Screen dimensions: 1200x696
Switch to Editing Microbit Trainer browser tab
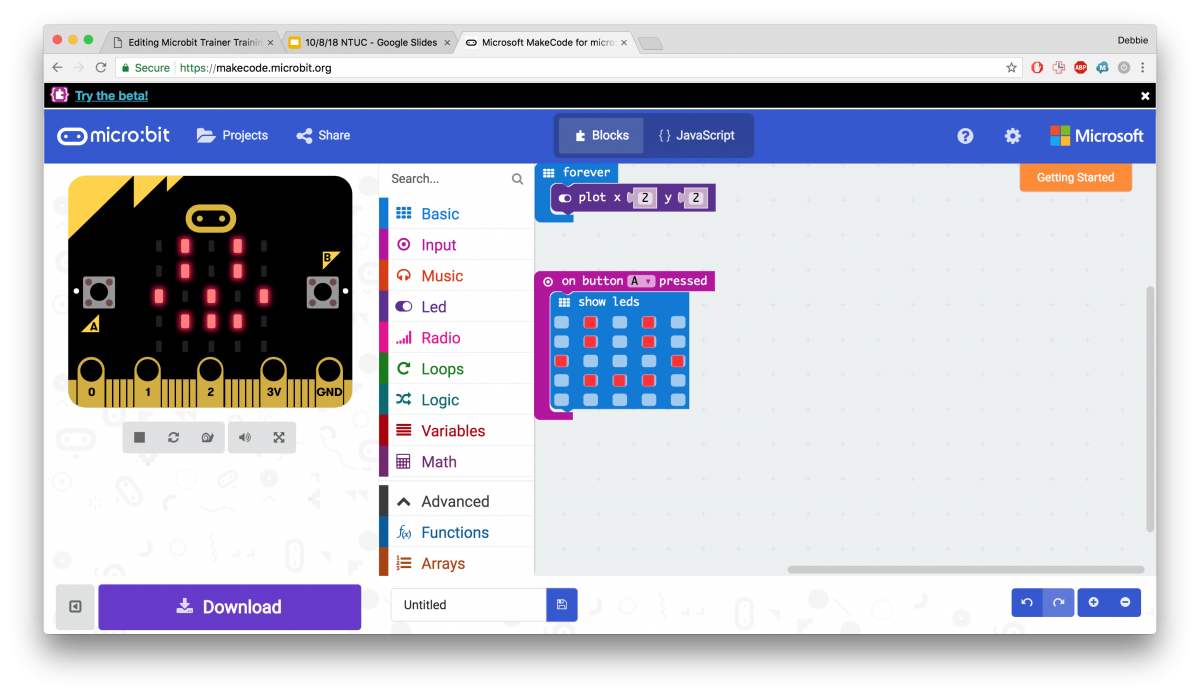click(x=193, y=42)
